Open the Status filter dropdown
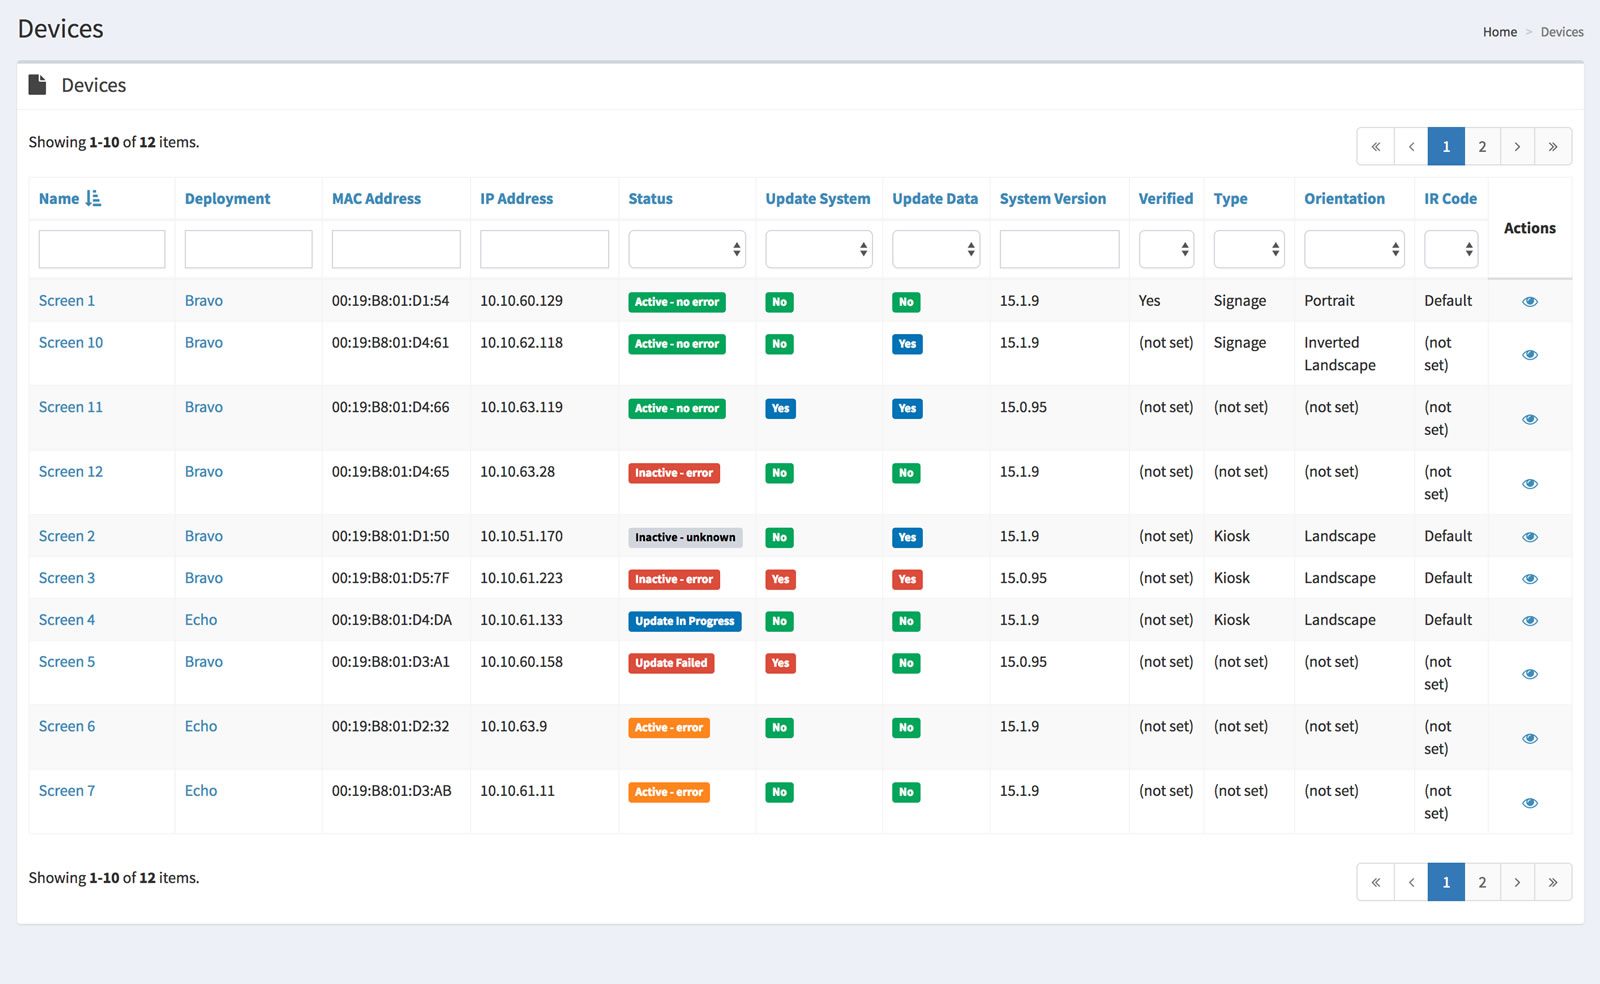The width and height of the screenshot is (1600, 984). tap(686, 249)
